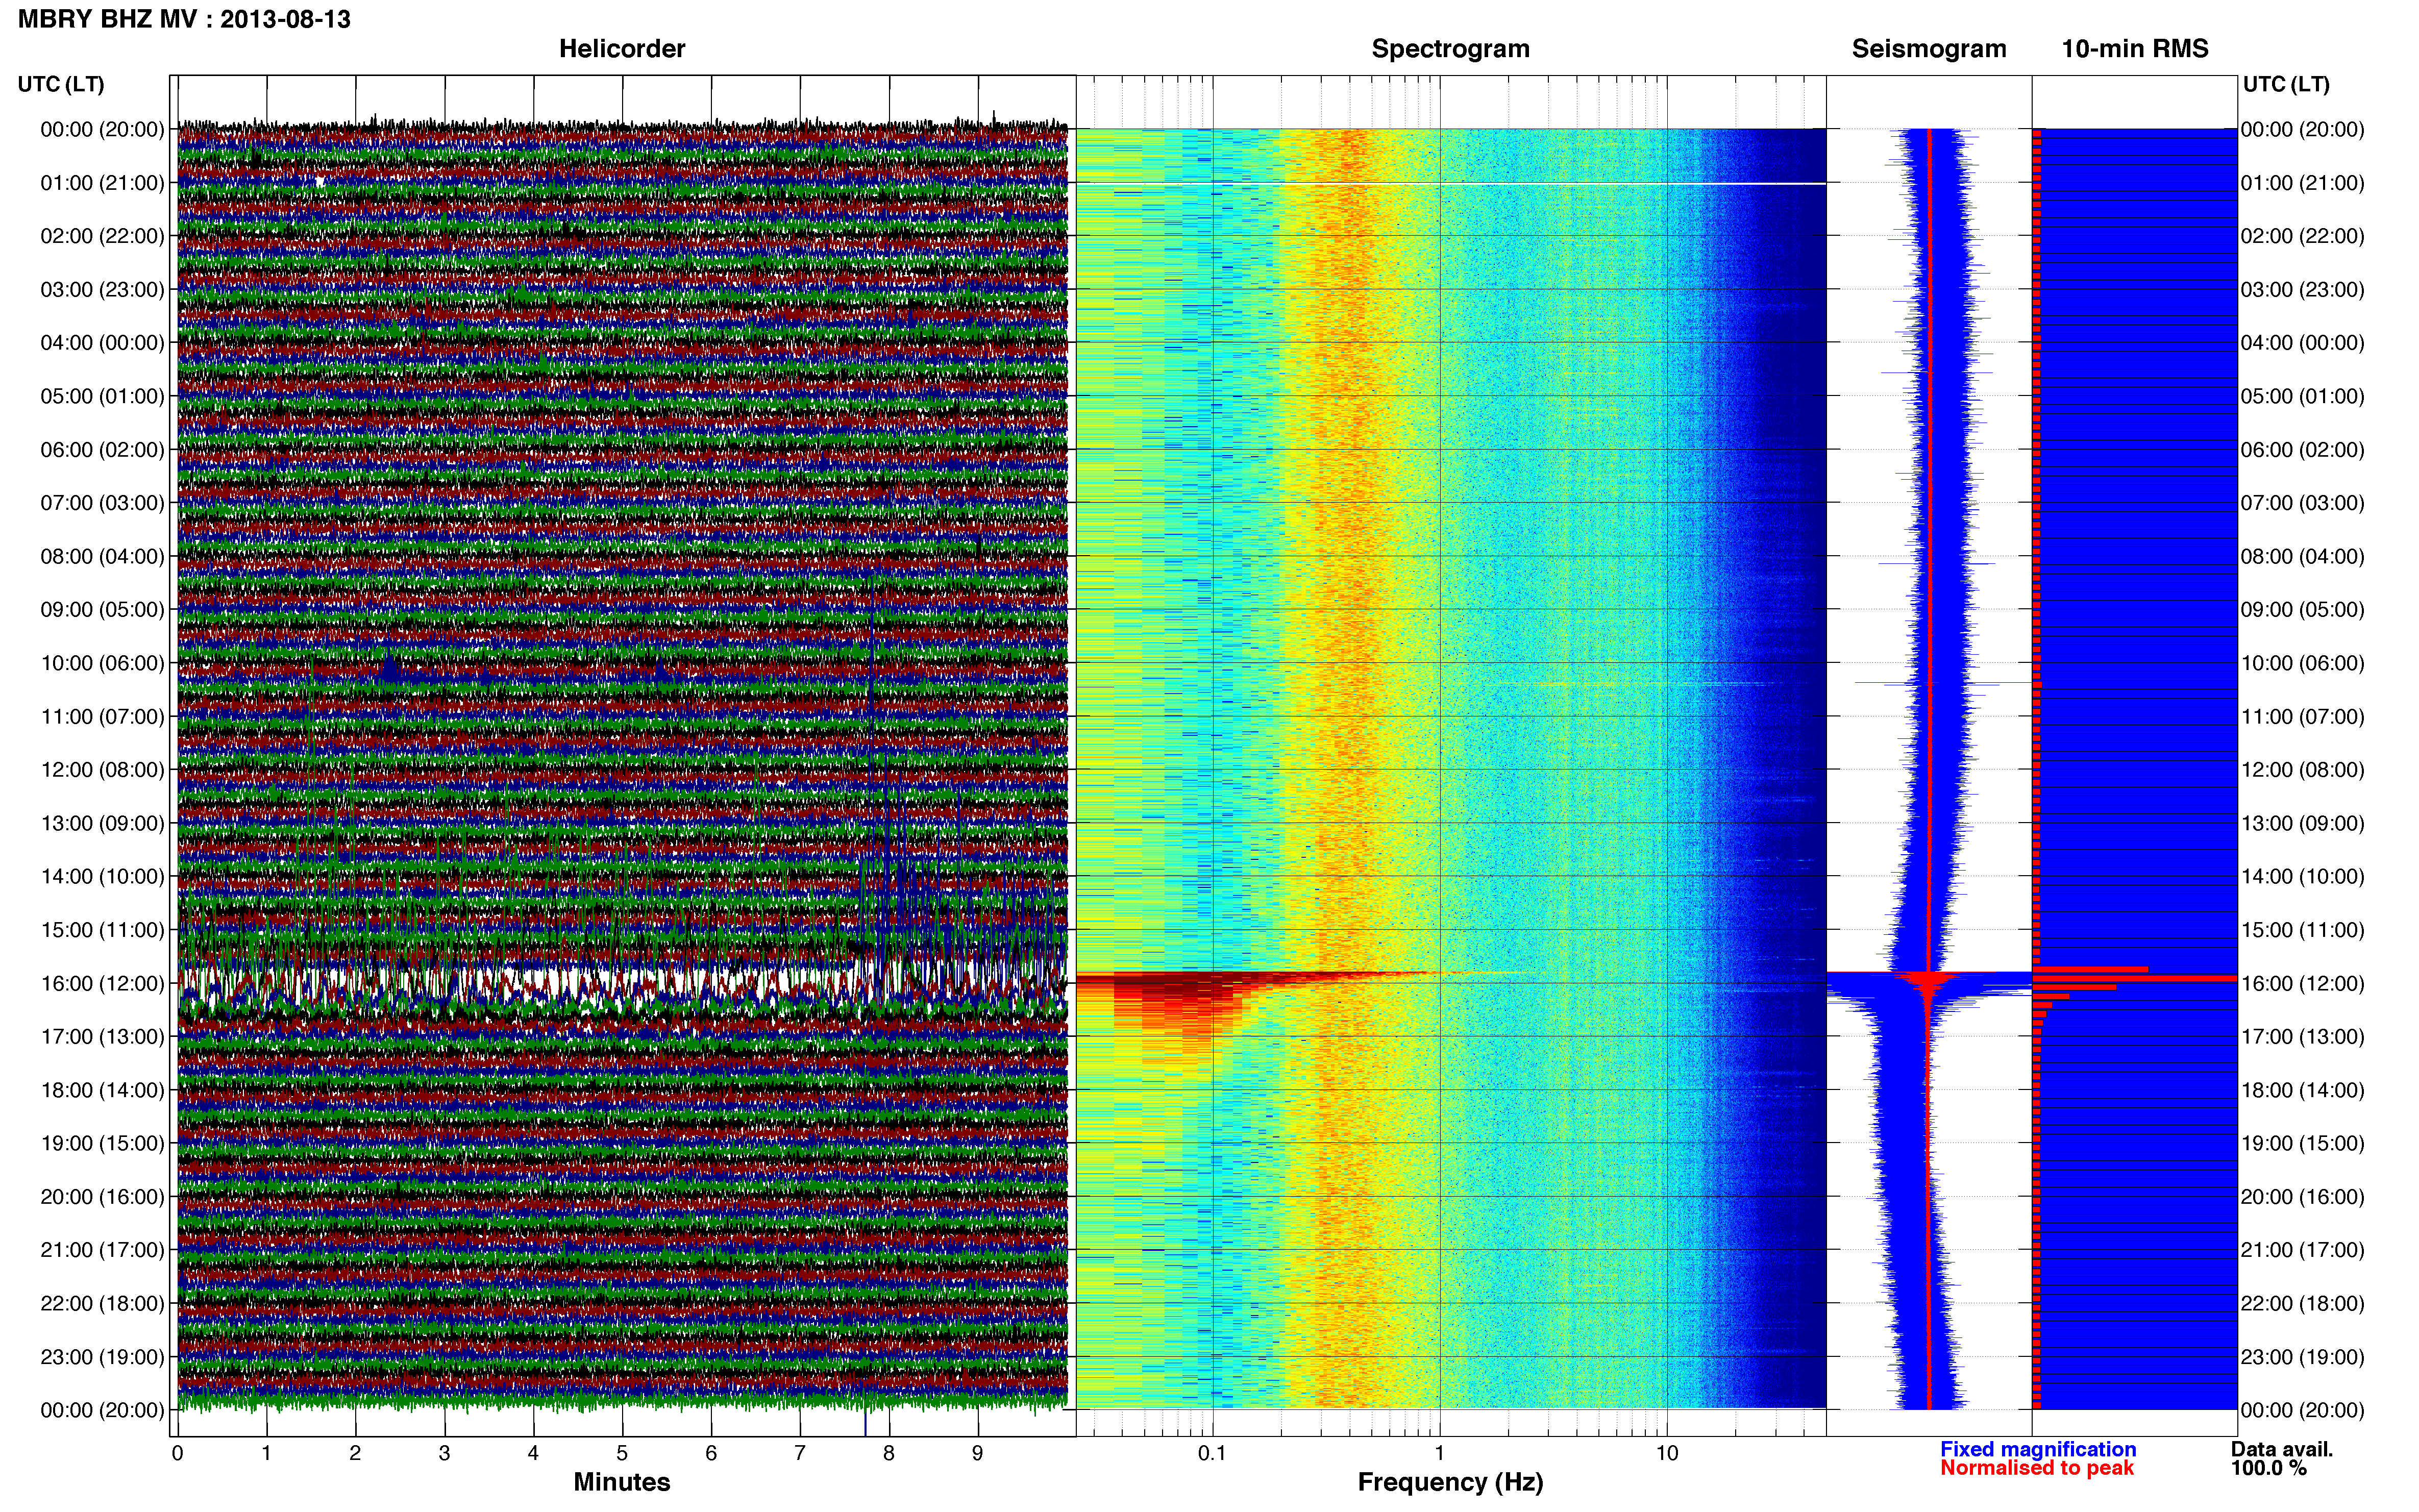Click the right 16:00 (12:00) time label

click(2303, 983)
